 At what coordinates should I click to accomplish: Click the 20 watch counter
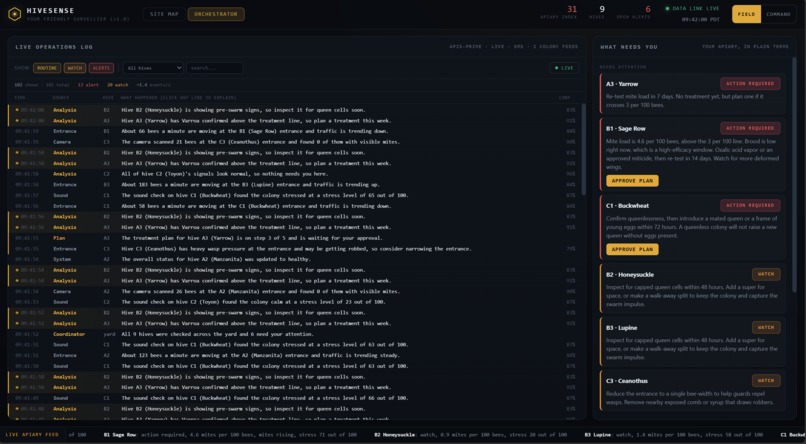pyautogui.click(x=118, y=85)
